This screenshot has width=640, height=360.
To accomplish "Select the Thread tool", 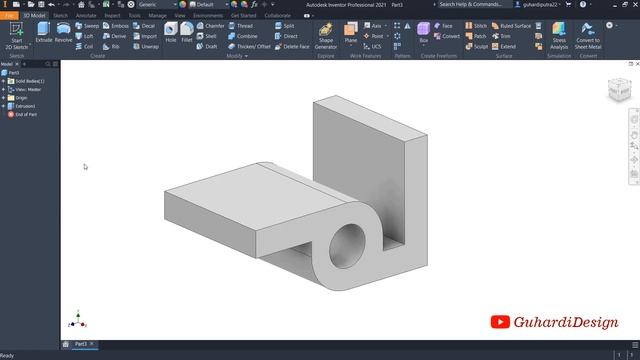I will [x=240, y=26].
